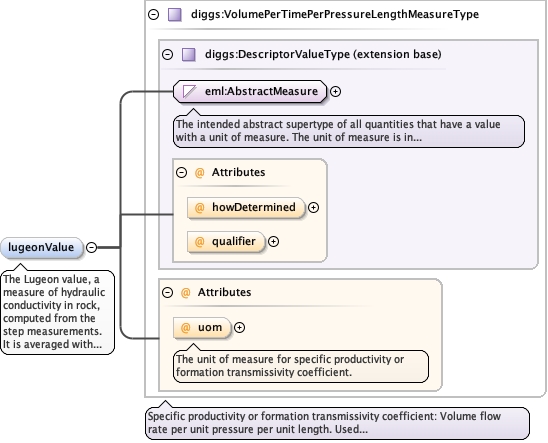Select the uom attribute node
548x443 pixels.
(202, 327)
